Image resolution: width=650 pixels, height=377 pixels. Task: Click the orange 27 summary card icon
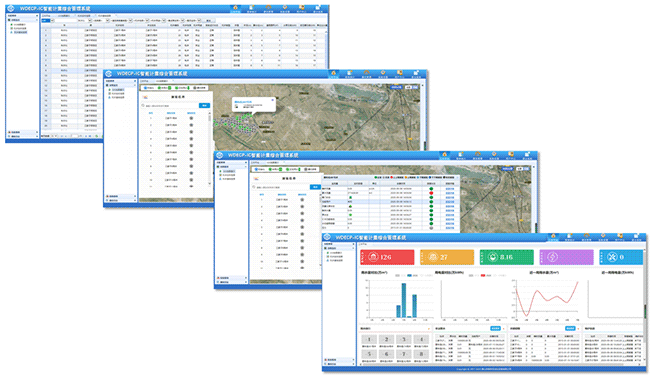pos(433,257)
